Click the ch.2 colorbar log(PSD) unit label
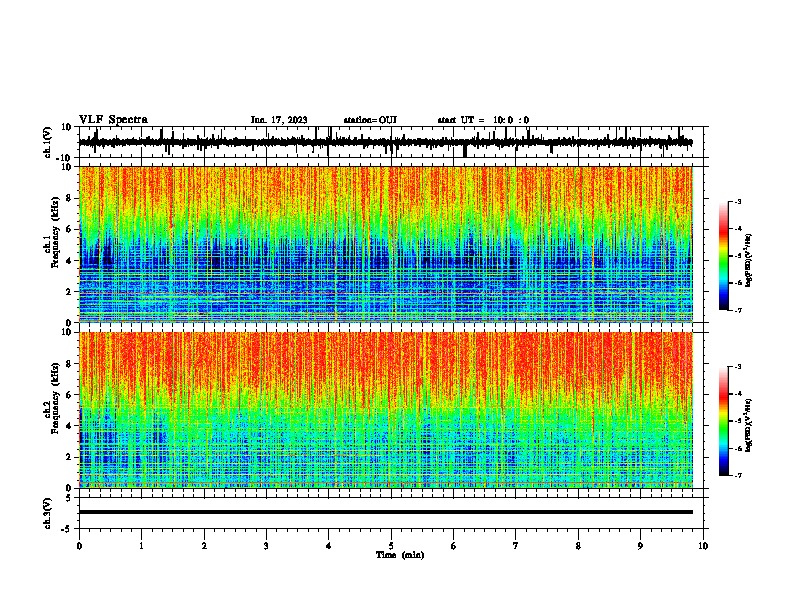 point(749,425)
